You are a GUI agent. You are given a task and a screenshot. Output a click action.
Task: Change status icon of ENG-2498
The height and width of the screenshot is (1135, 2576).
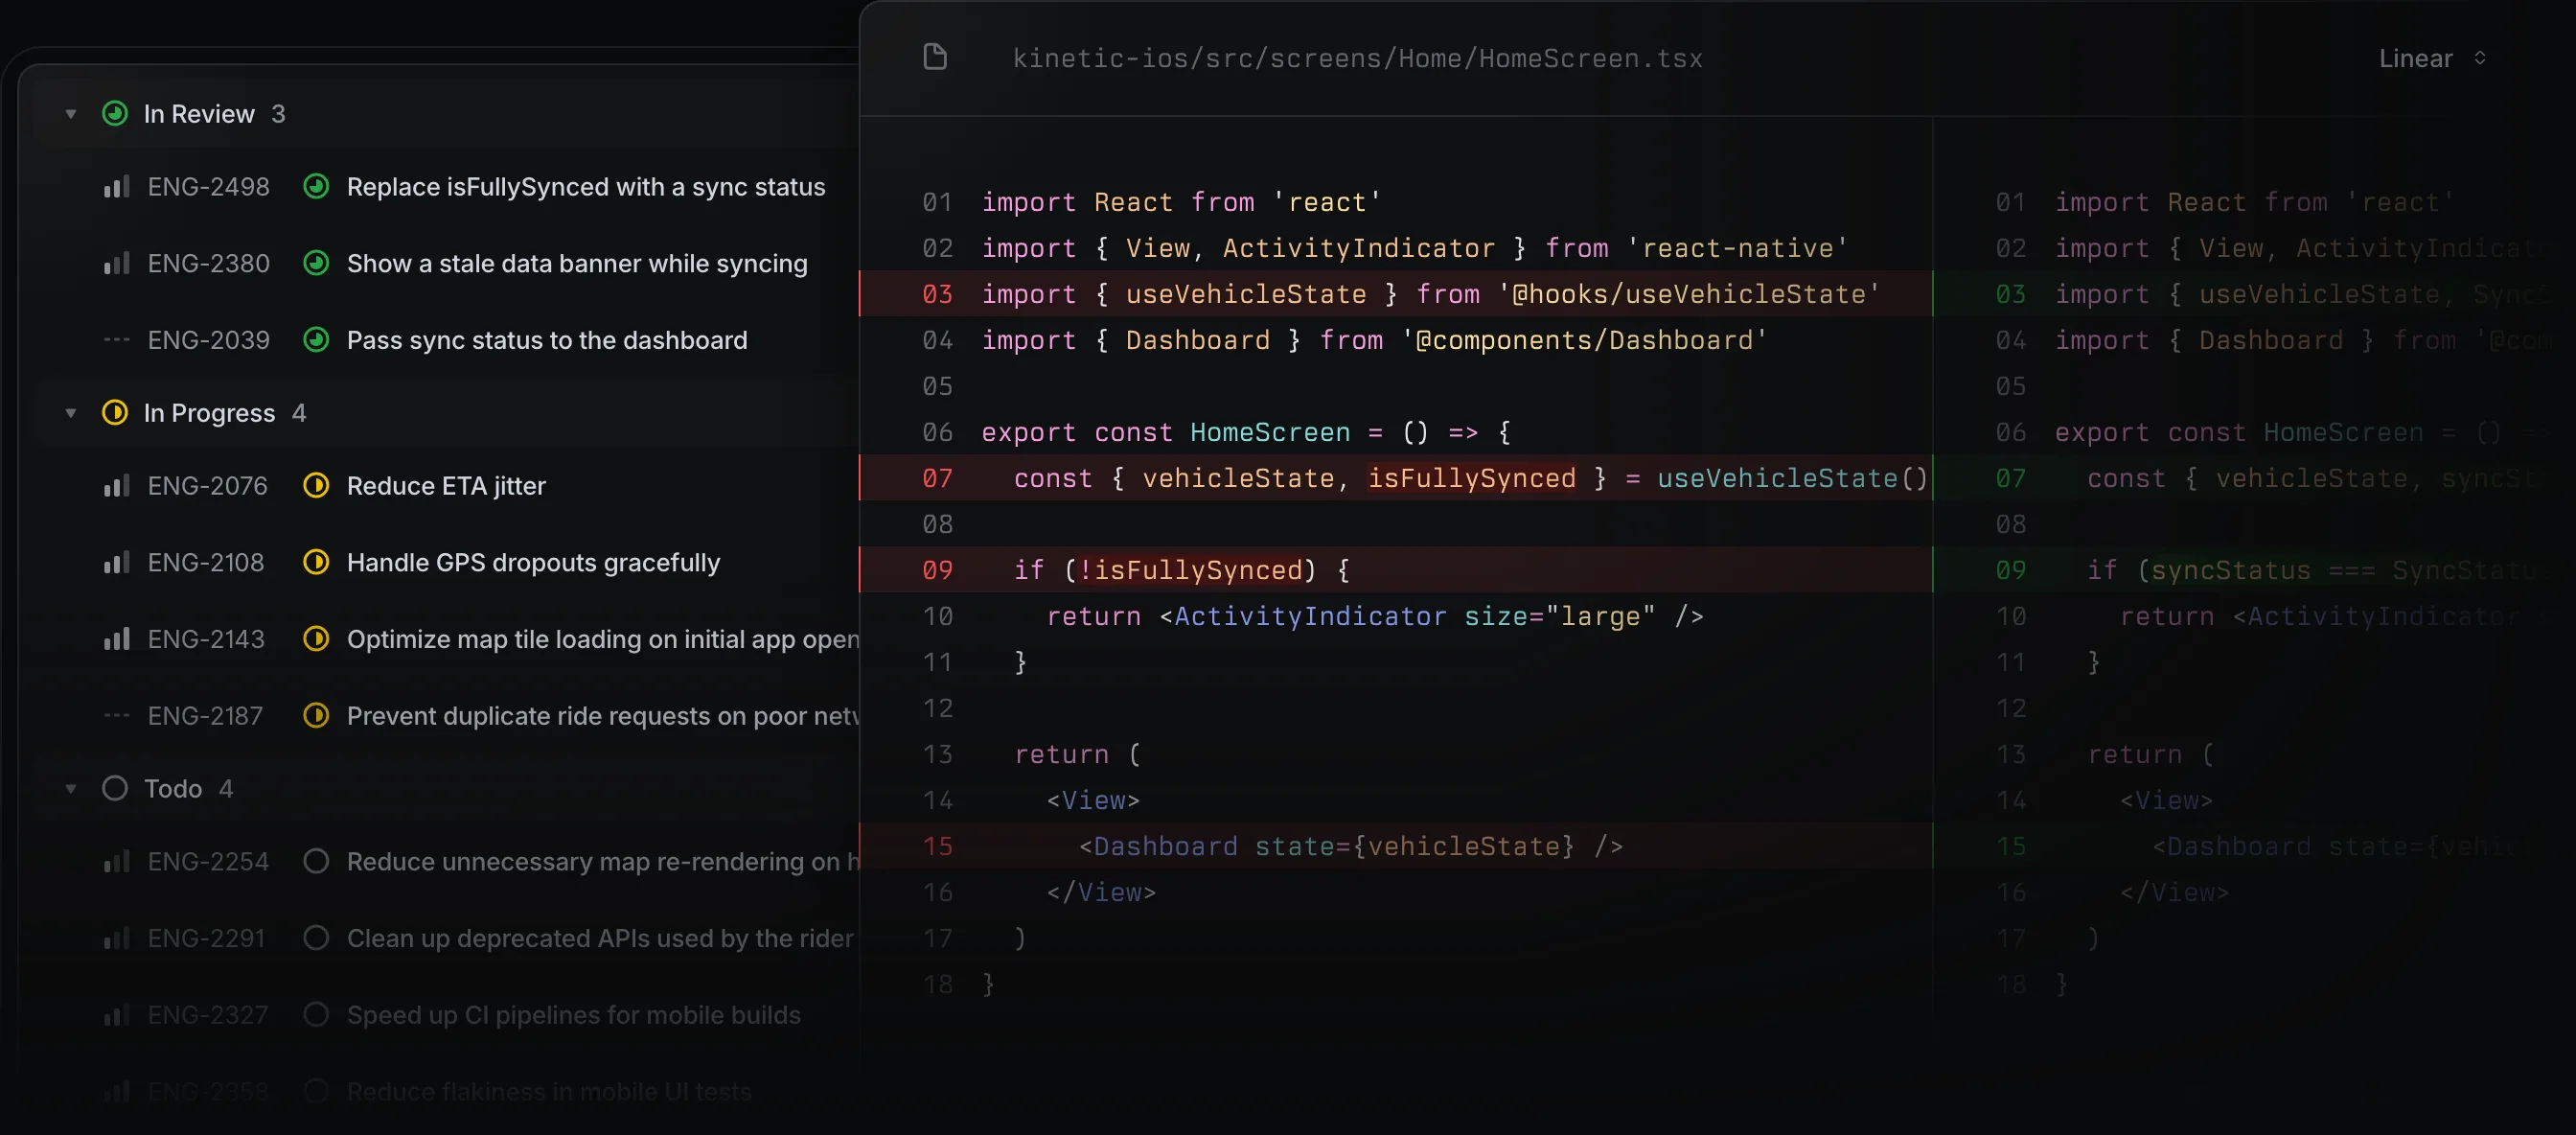coord(316,187)
